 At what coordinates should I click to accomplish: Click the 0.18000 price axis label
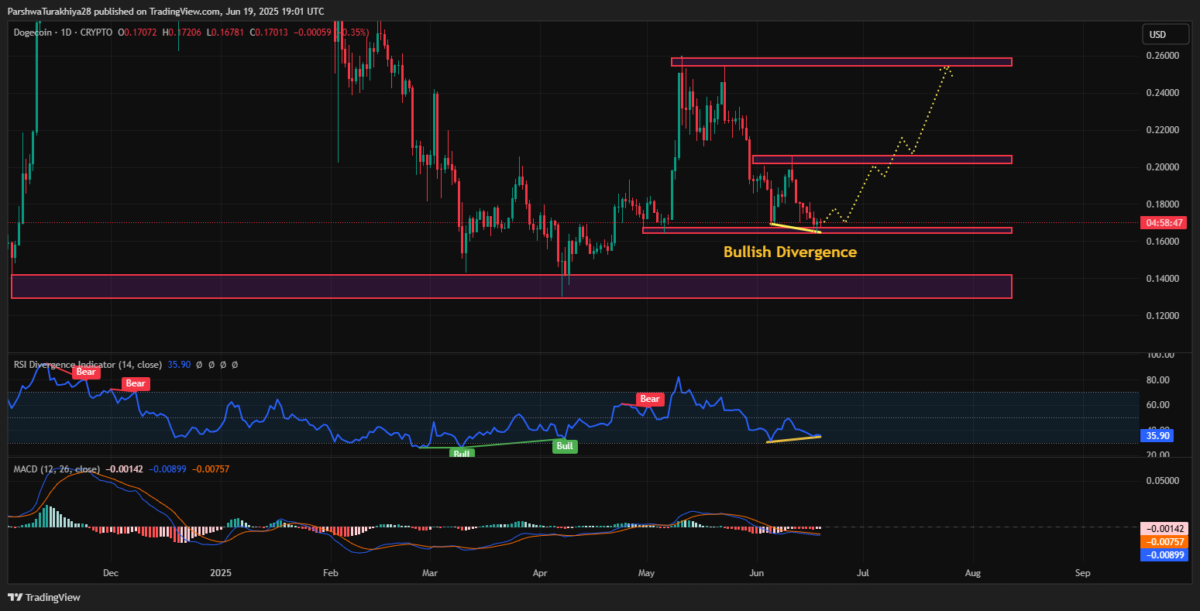1162,204
